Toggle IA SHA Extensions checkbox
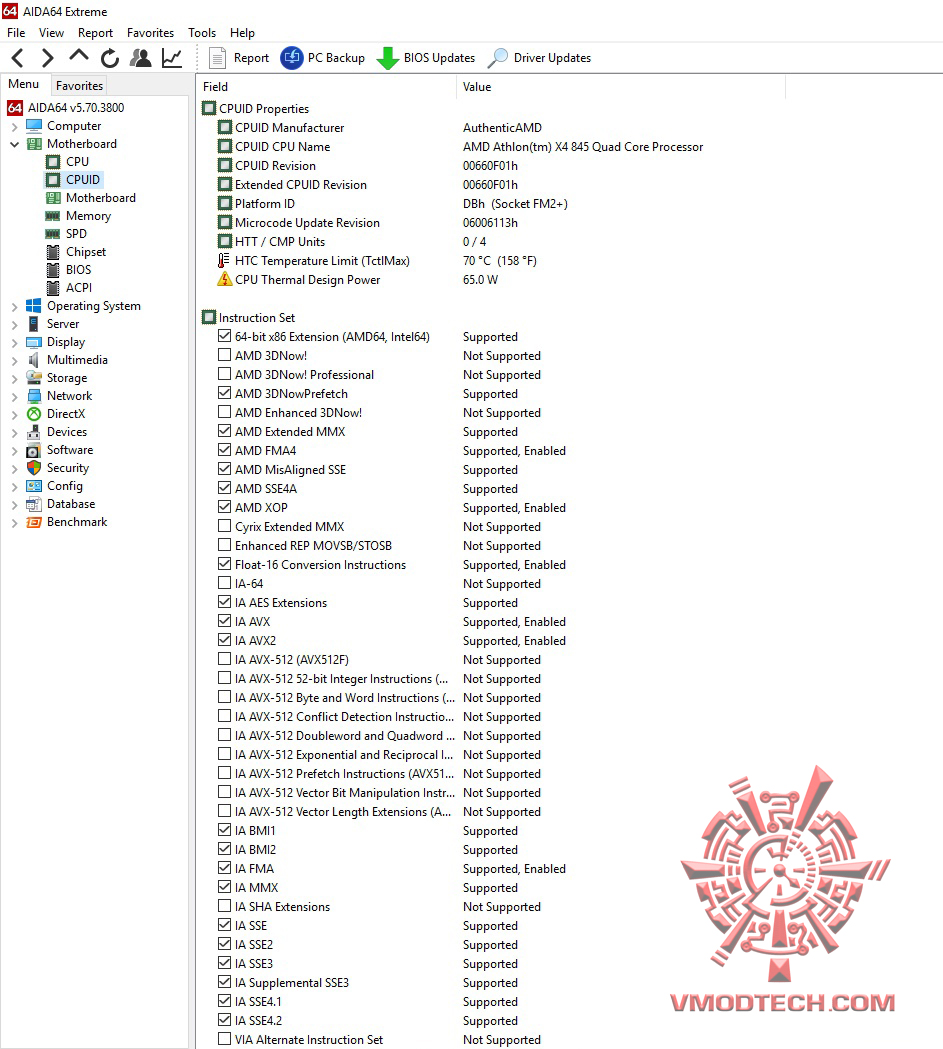The height and width of the screenshot is (1049, 943). point(225,906)
